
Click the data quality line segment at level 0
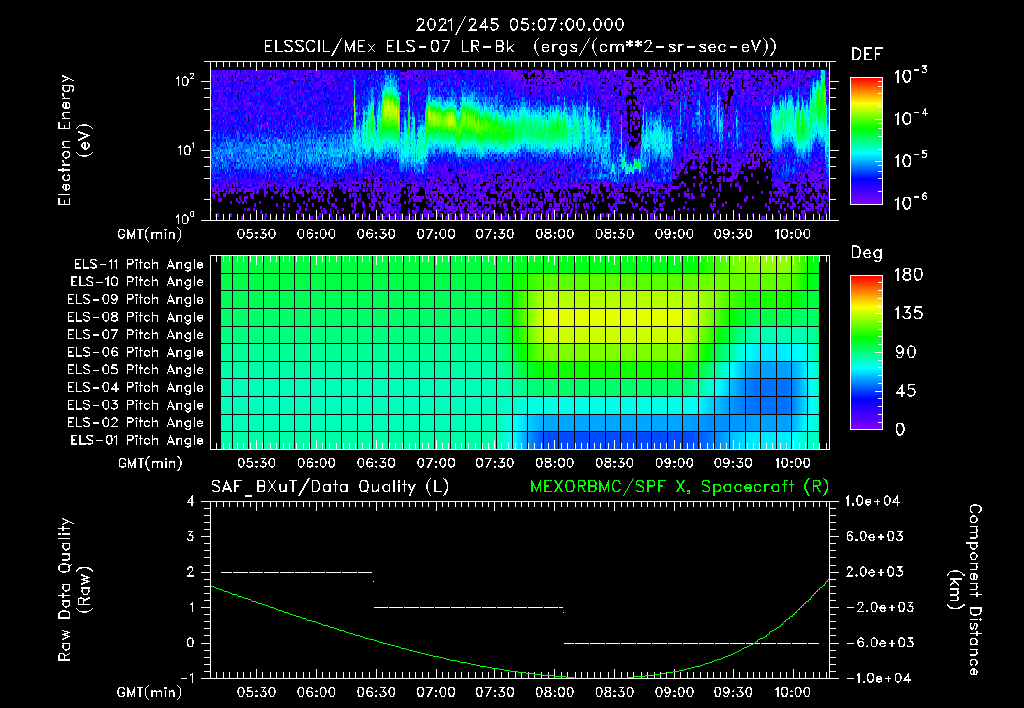pyautogui.click(x=692, y=643)
